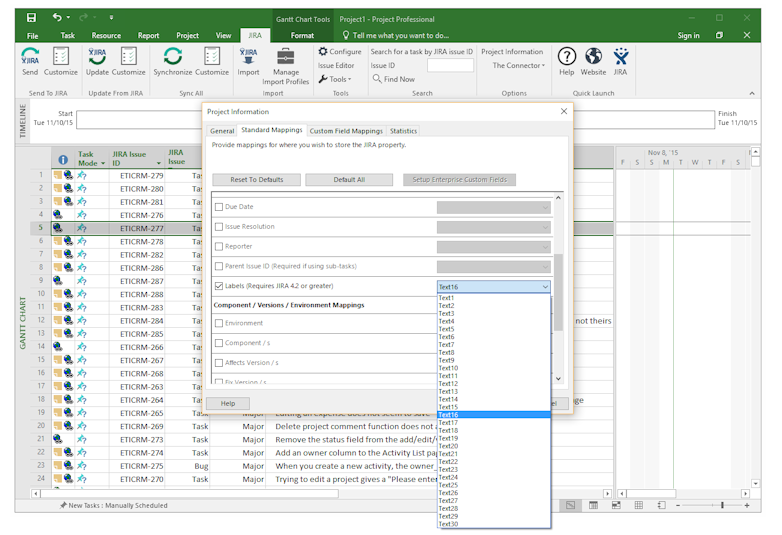Click the Report view status icon

pyautogui.click(x=661, y=505)
